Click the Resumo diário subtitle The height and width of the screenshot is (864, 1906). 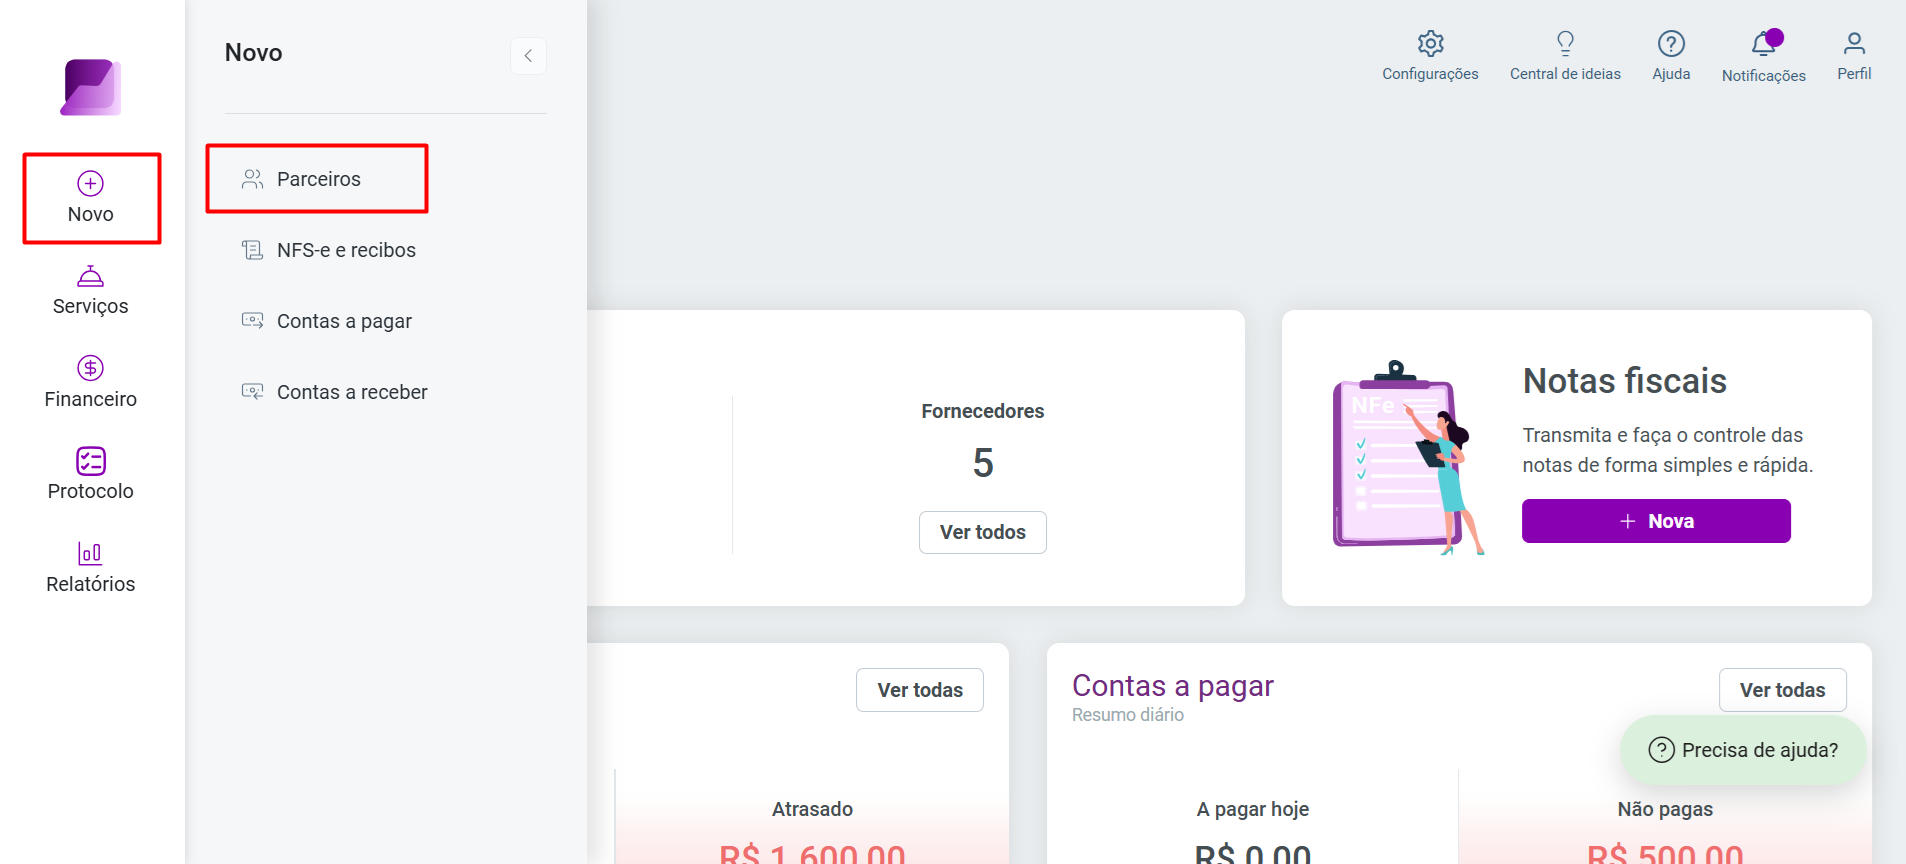[x=1127, y=715]
